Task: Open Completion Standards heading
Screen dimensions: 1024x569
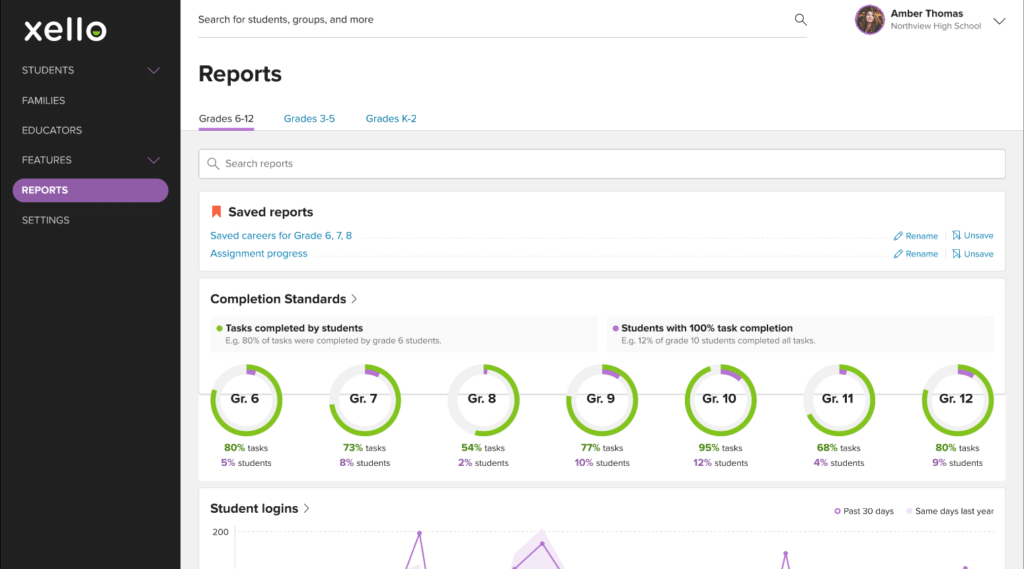Action: point(278,299)
